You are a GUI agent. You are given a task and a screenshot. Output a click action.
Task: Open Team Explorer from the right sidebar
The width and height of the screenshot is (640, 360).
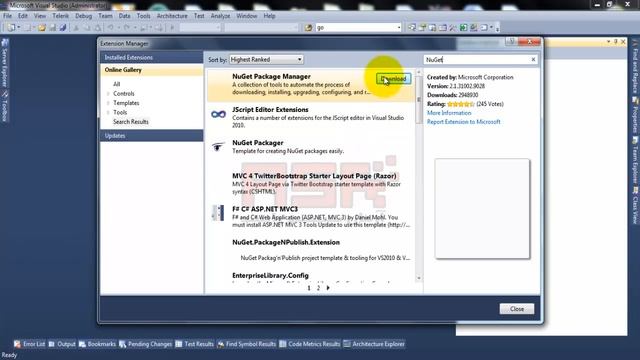(635, 161)
